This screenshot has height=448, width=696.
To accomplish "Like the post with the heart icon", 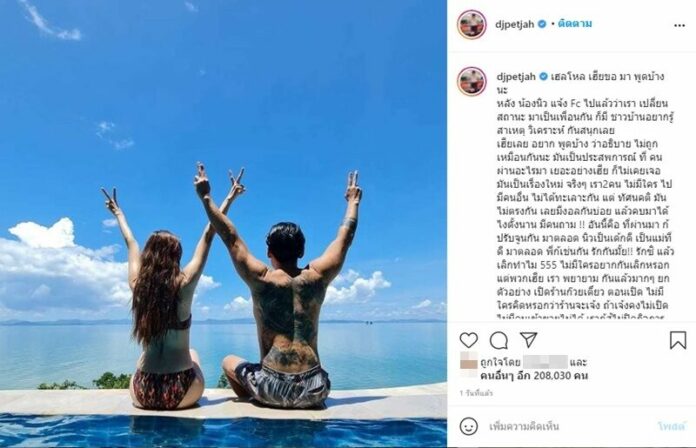I will pos(468,340).
